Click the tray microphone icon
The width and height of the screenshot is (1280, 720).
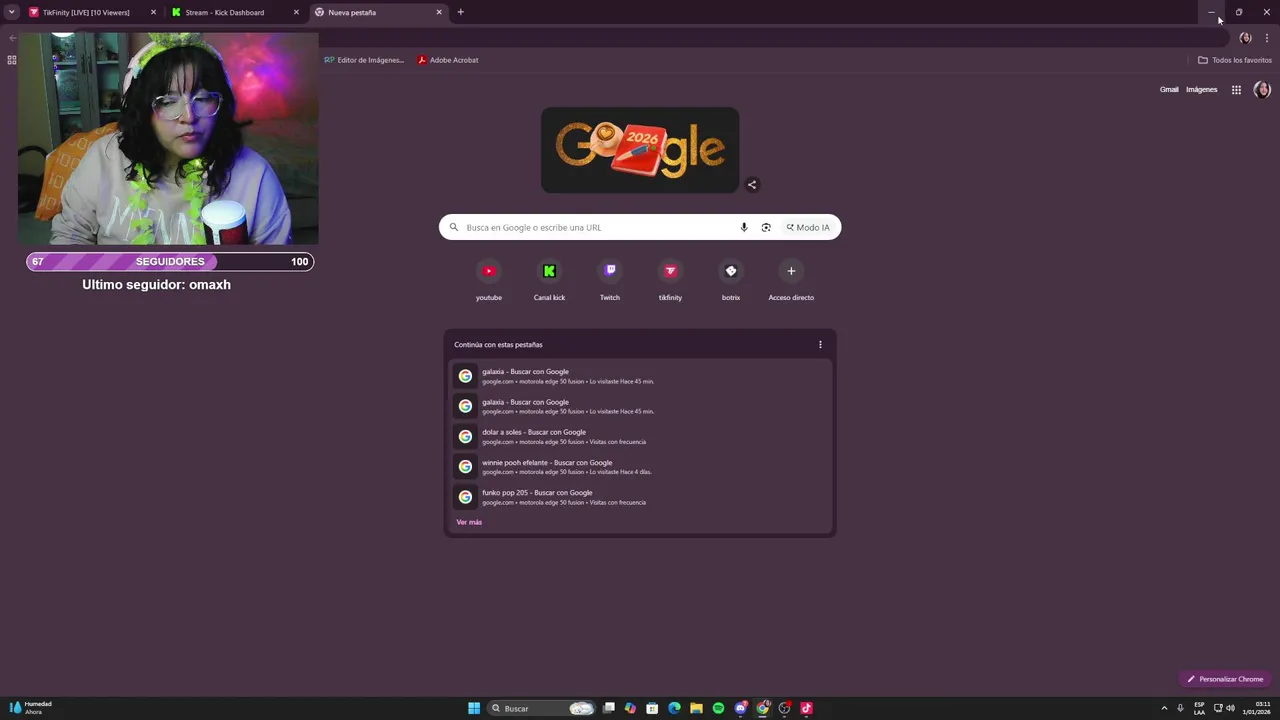coord(1180,708)
